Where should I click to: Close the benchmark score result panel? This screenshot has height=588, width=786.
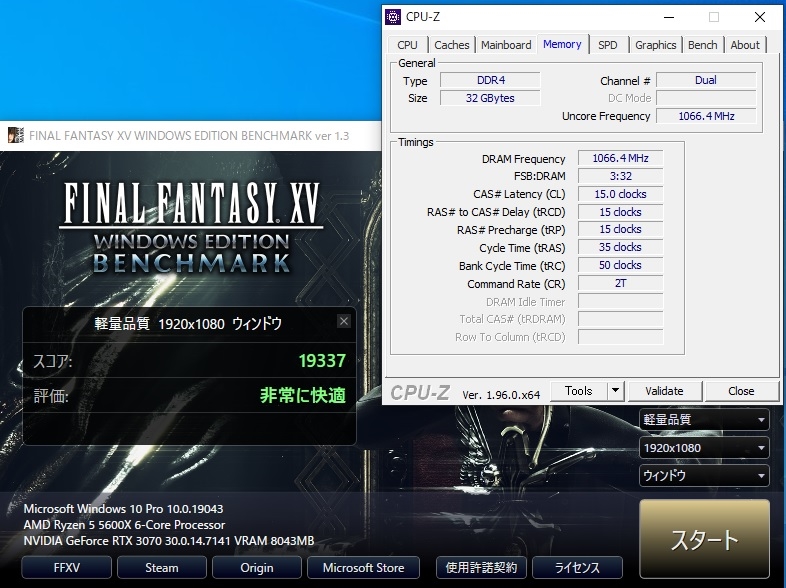pyautogui.click(x=344, y=321)
